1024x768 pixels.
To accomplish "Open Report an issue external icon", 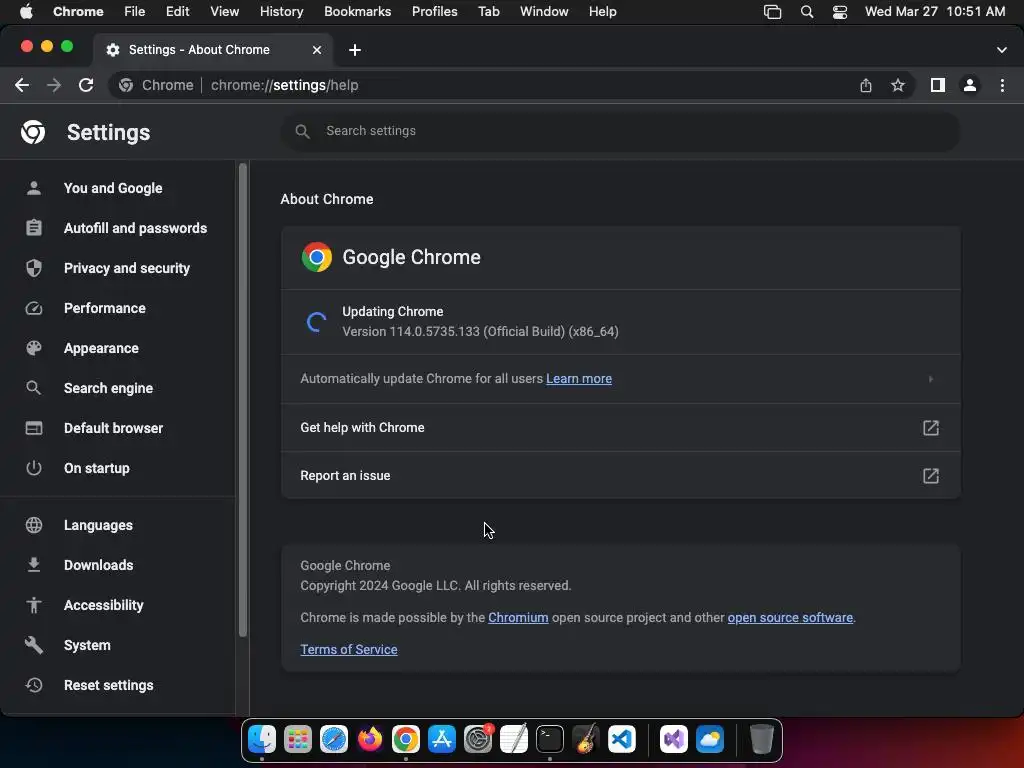I will (x=931, y=475).
